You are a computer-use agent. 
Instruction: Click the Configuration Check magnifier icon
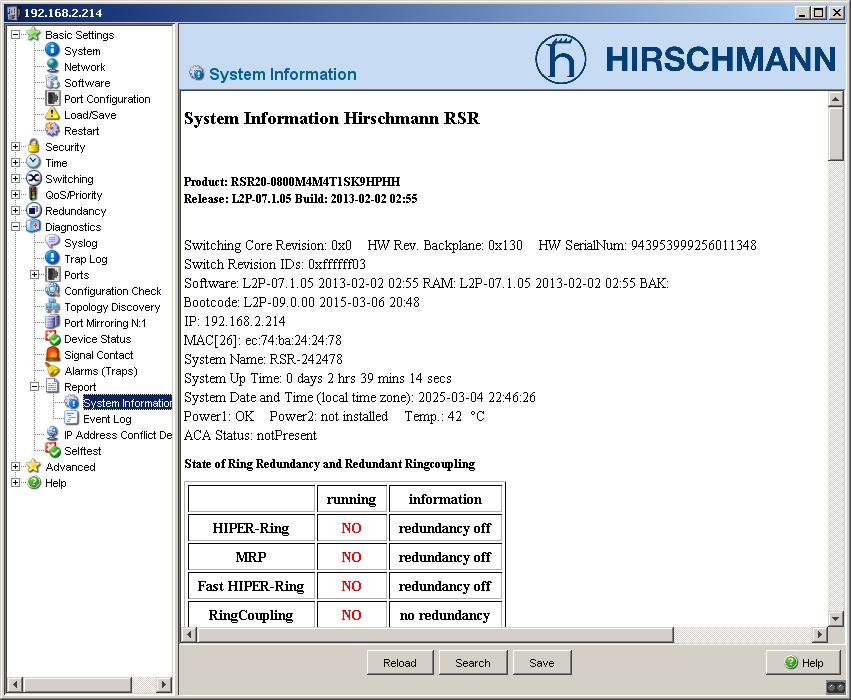[53, 290]
